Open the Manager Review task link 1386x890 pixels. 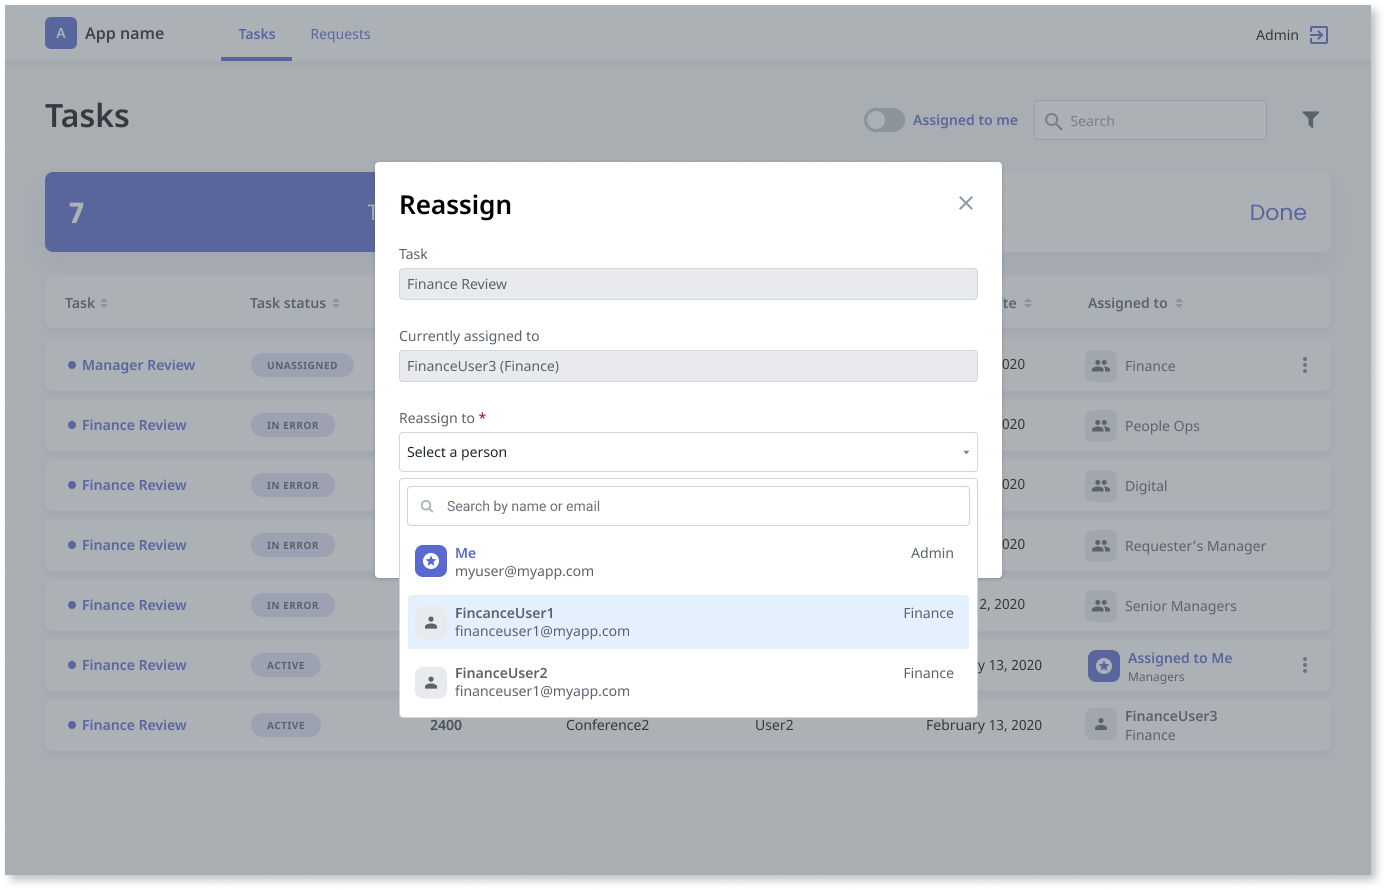click(137, 365)
